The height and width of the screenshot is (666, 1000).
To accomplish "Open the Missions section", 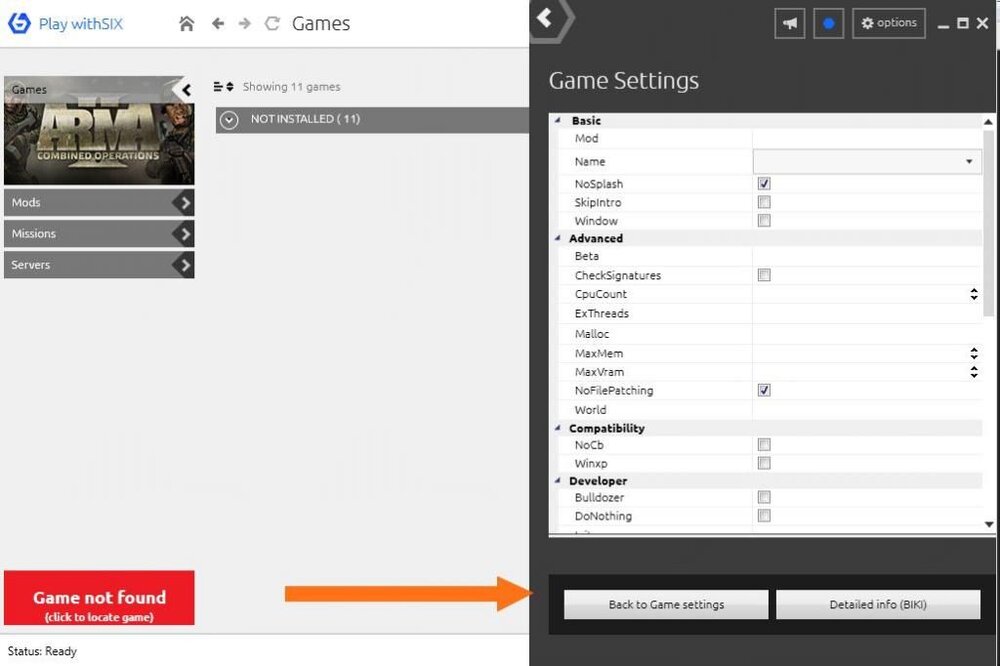I will (99, 234).
